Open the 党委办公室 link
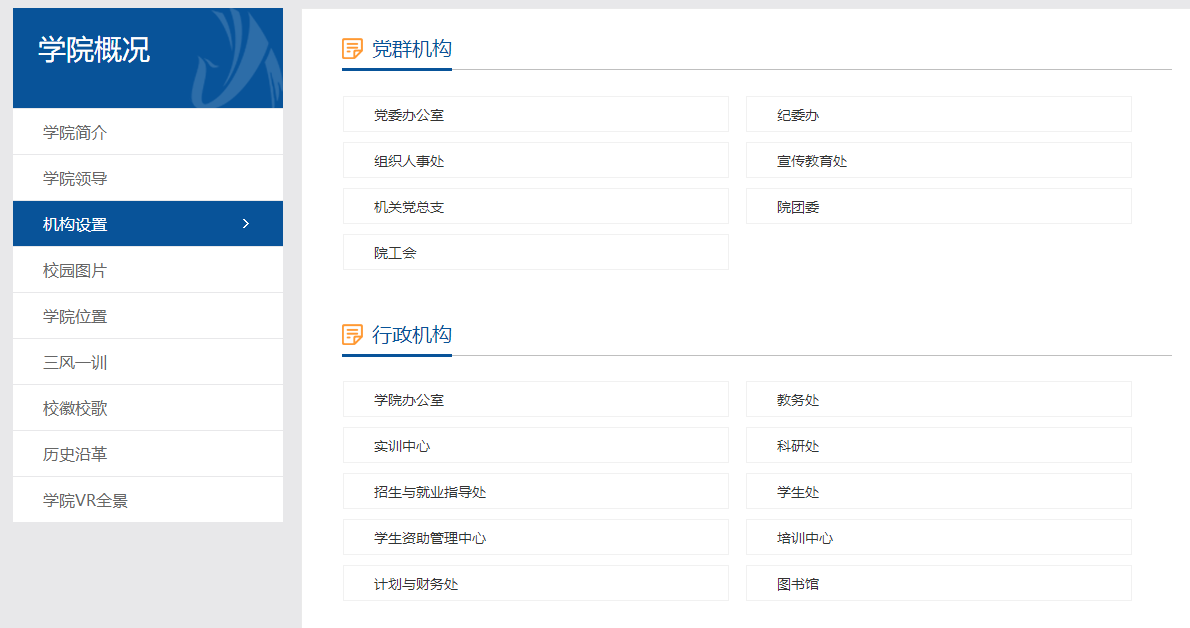Image resolution: width=1190 pixels, height=628 pixels. click(409, 115)
